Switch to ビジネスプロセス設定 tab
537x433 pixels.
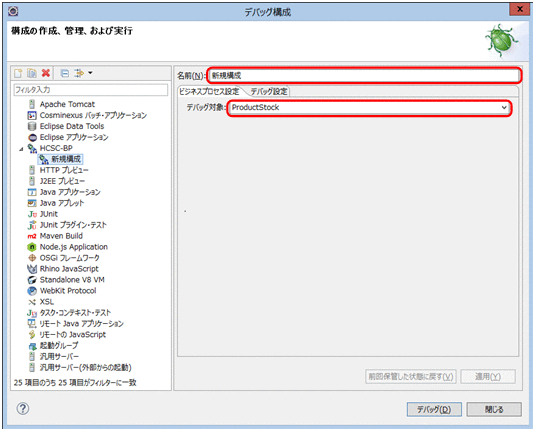[x=209, y=91]
